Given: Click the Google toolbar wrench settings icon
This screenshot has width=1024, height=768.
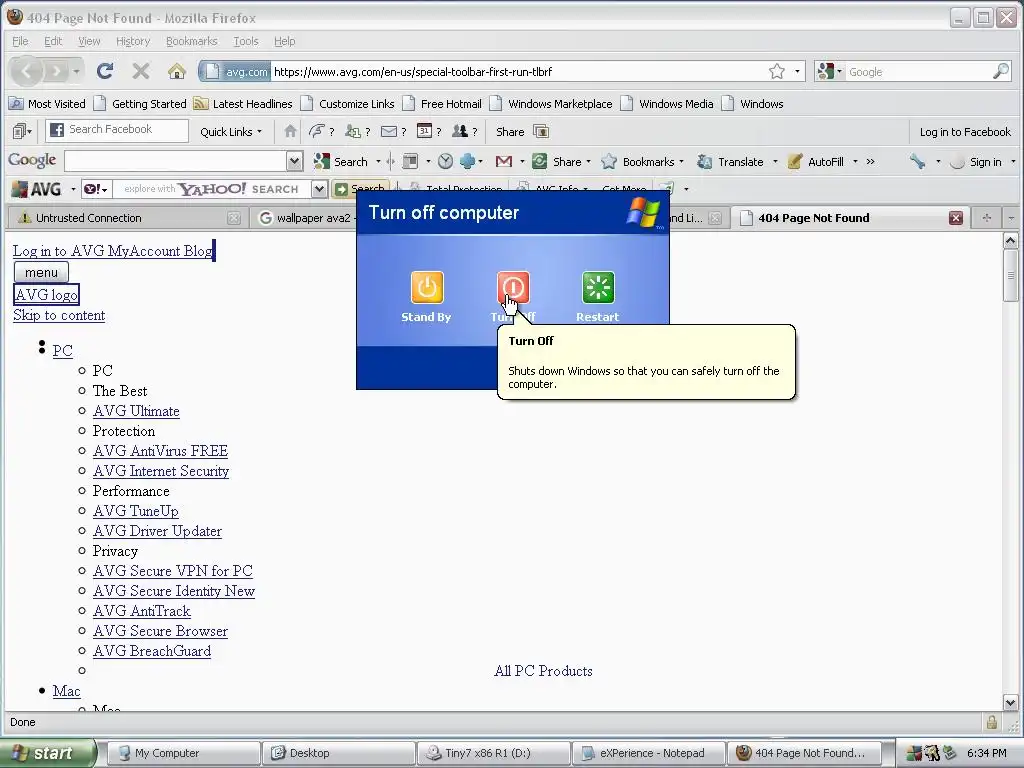Looking at the screenshot, I should click(x=918, y=161).
